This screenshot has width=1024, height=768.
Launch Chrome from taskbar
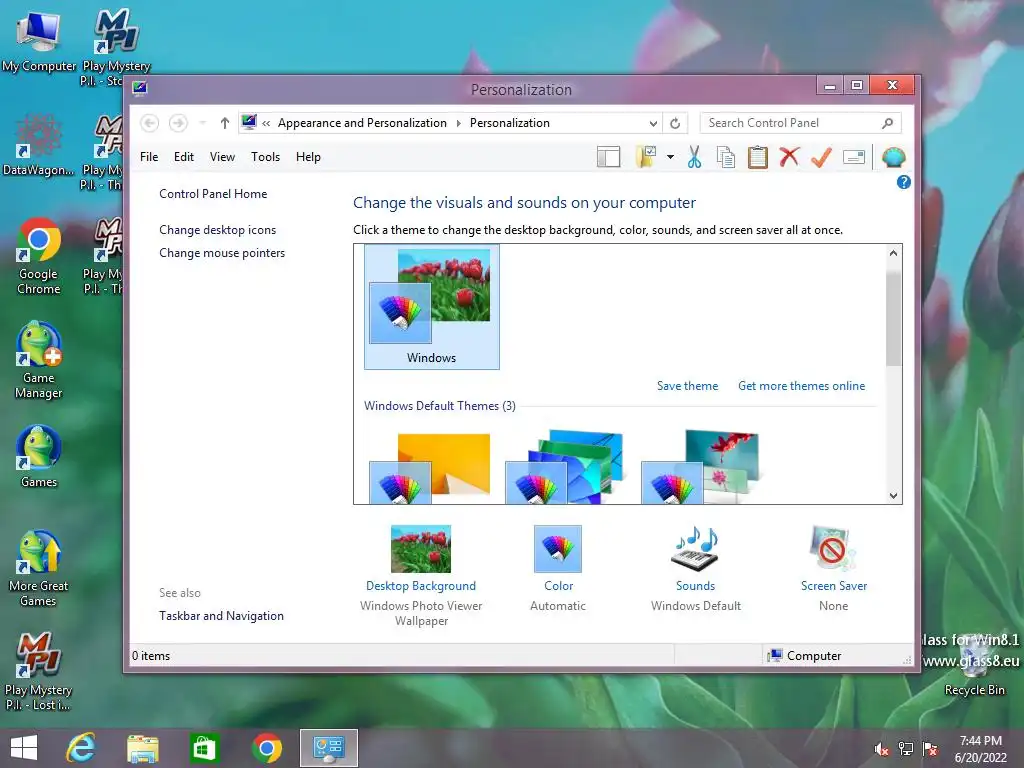tap(266, 748)
